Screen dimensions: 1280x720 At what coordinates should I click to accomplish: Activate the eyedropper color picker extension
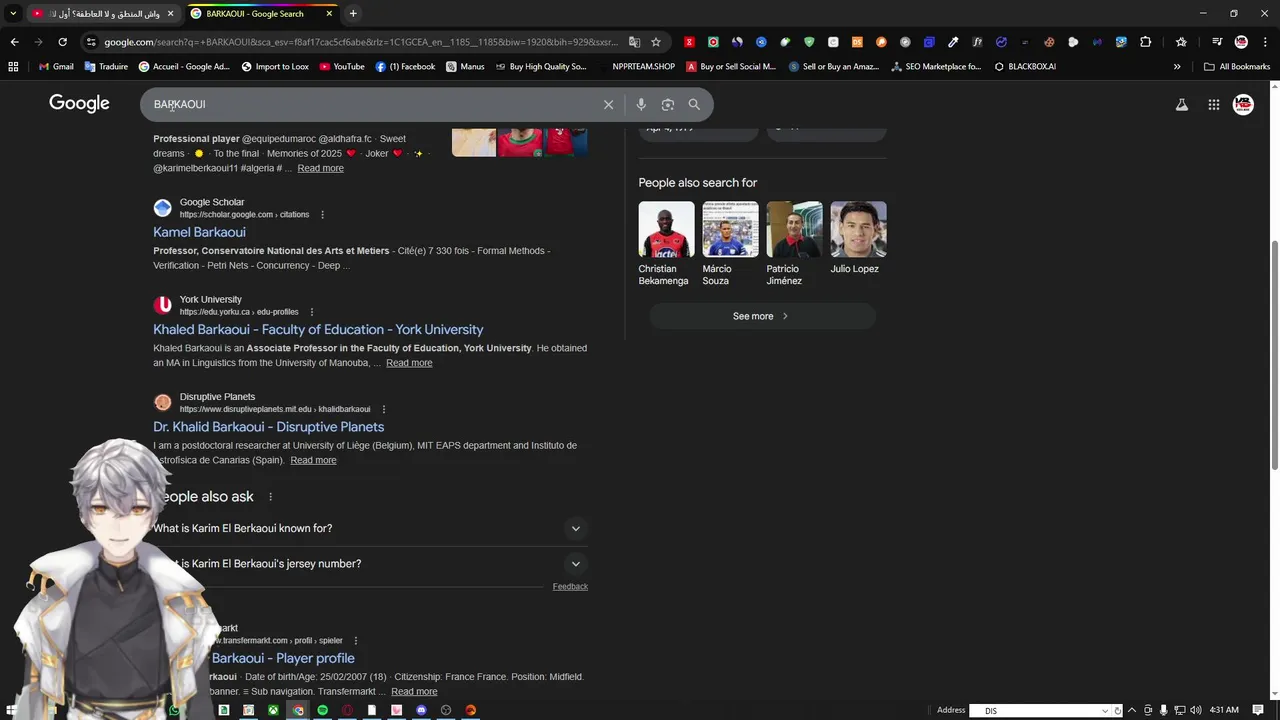click(x=953, y=42)
